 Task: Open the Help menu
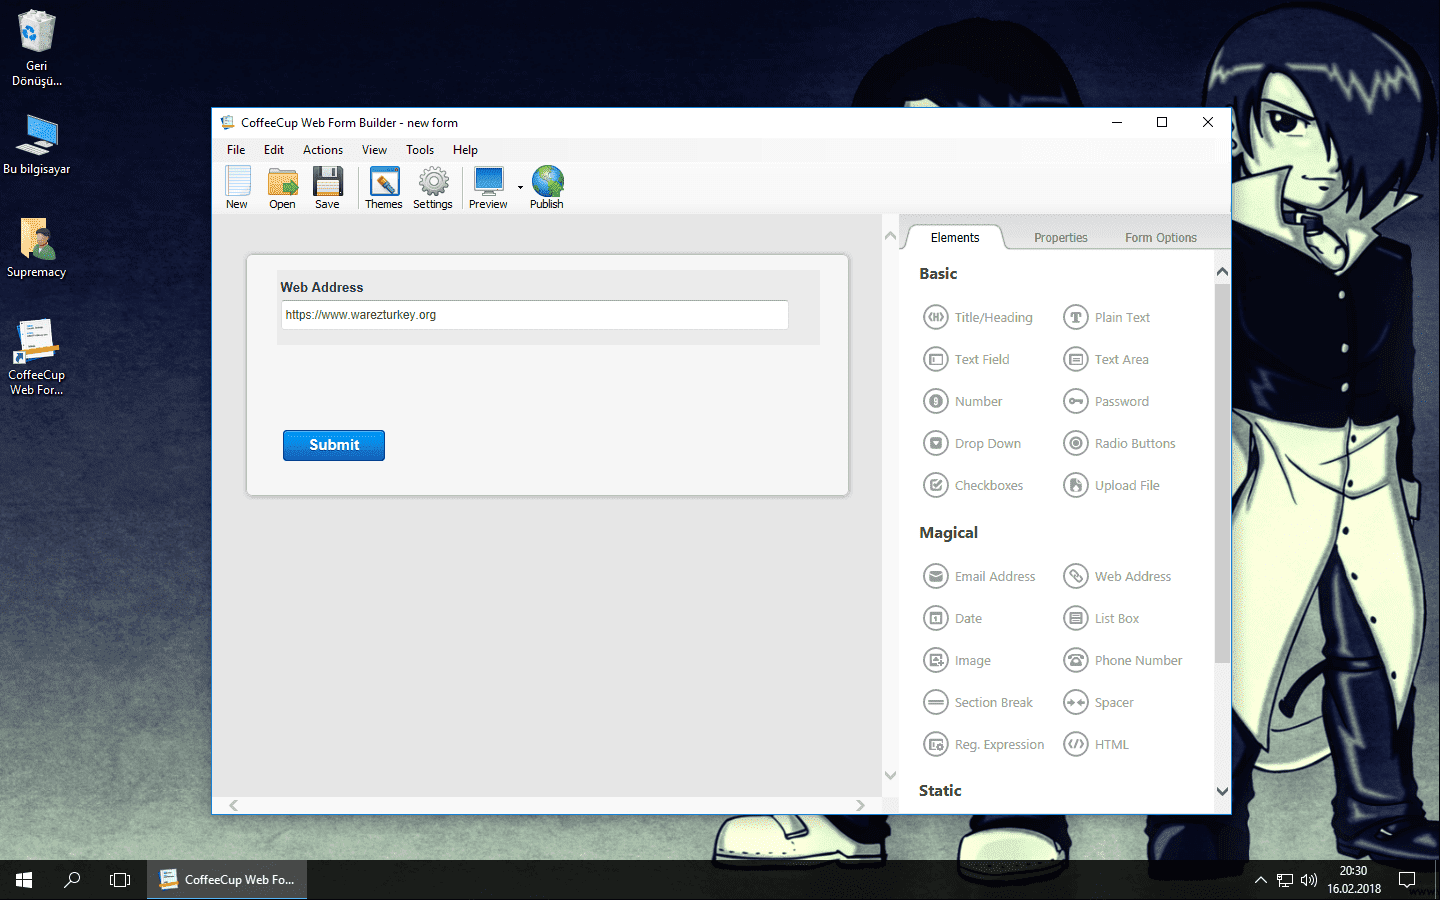pyautogui.click(x=465, y=150)
